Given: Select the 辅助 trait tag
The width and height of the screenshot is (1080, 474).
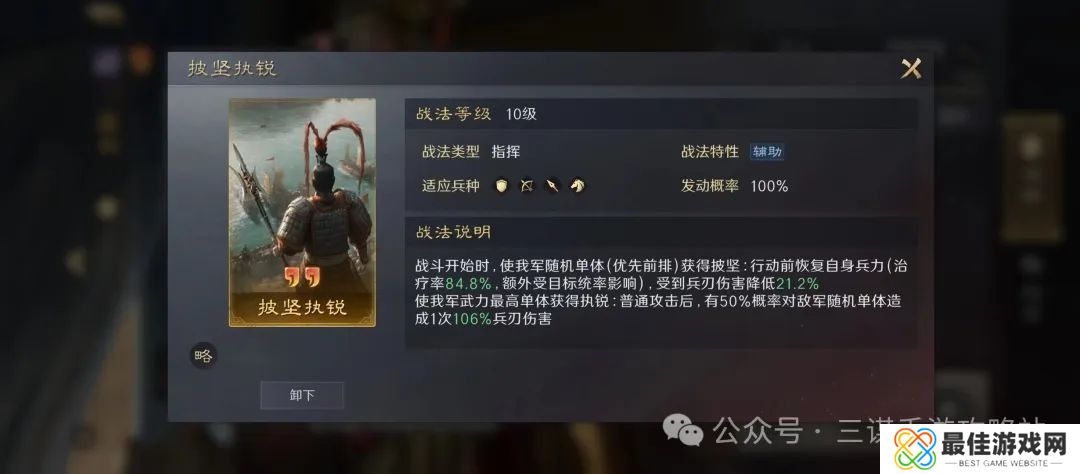Looking at the screenshot, I should [767, 152].
